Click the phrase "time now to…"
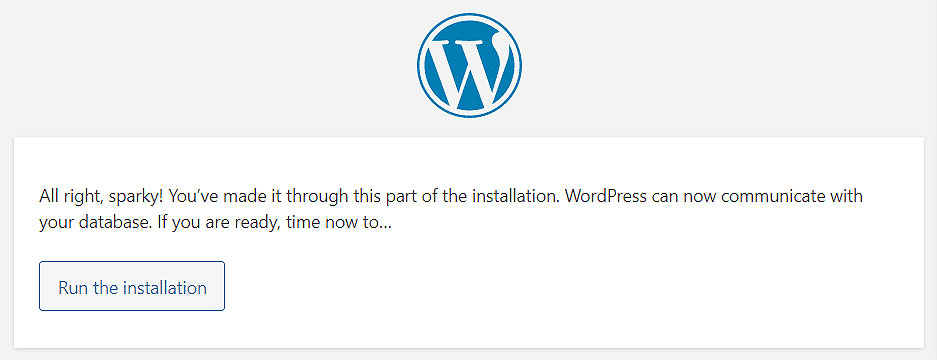The width and height of the screenshot is (937, 360). 339,224
